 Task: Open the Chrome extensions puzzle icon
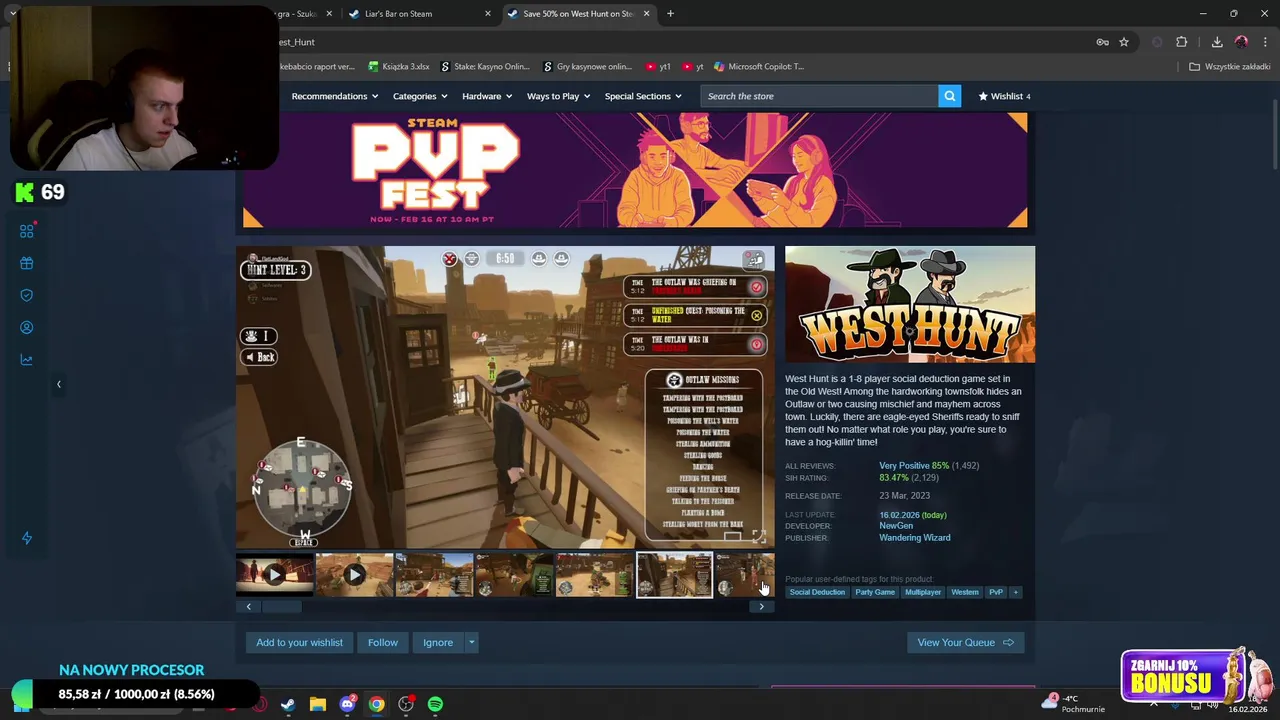(x=1182, y=42)
